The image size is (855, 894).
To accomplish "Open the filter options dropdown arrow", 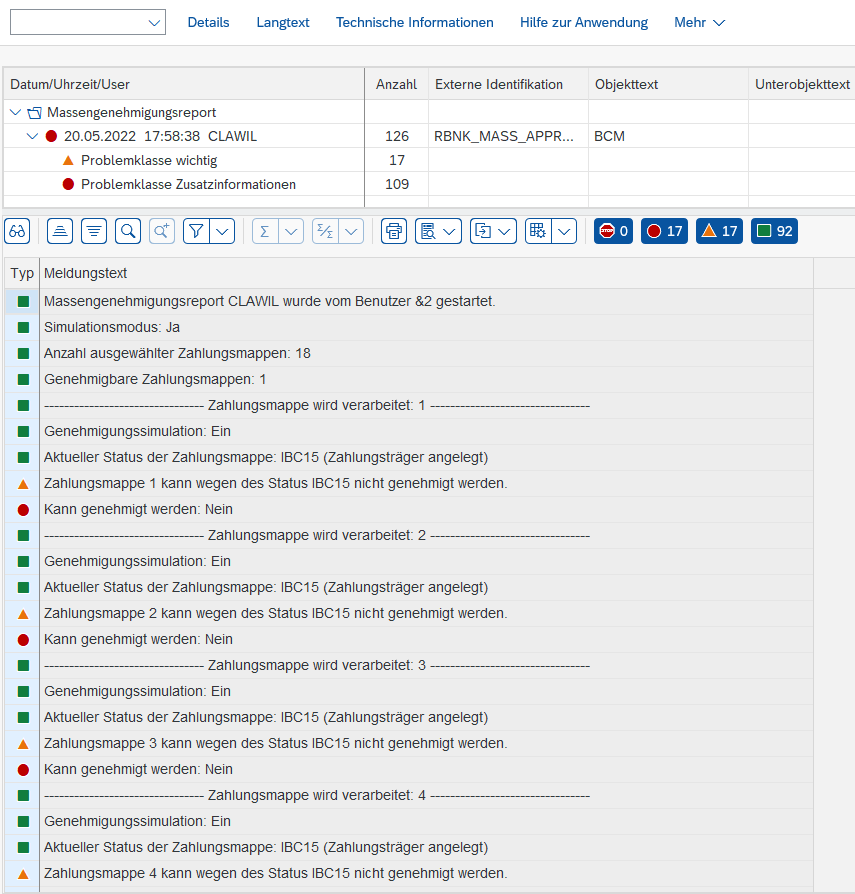I will (222, 231).
